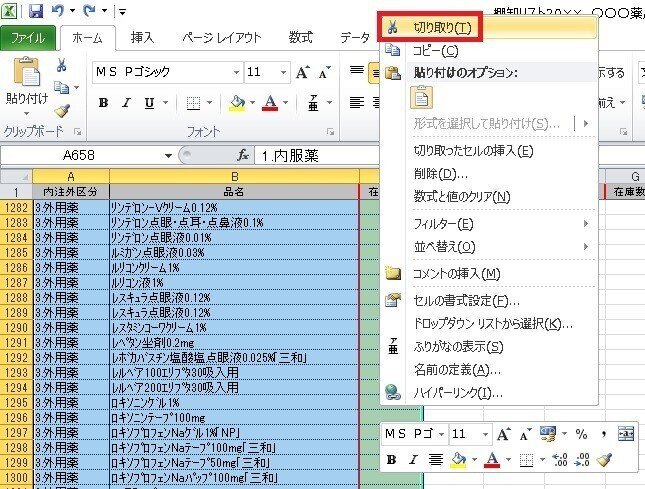The image size is (645, 489).
Task: Click the Format Painter brush in ribbon
Action: pyautogui.click(x=62, y=110)
